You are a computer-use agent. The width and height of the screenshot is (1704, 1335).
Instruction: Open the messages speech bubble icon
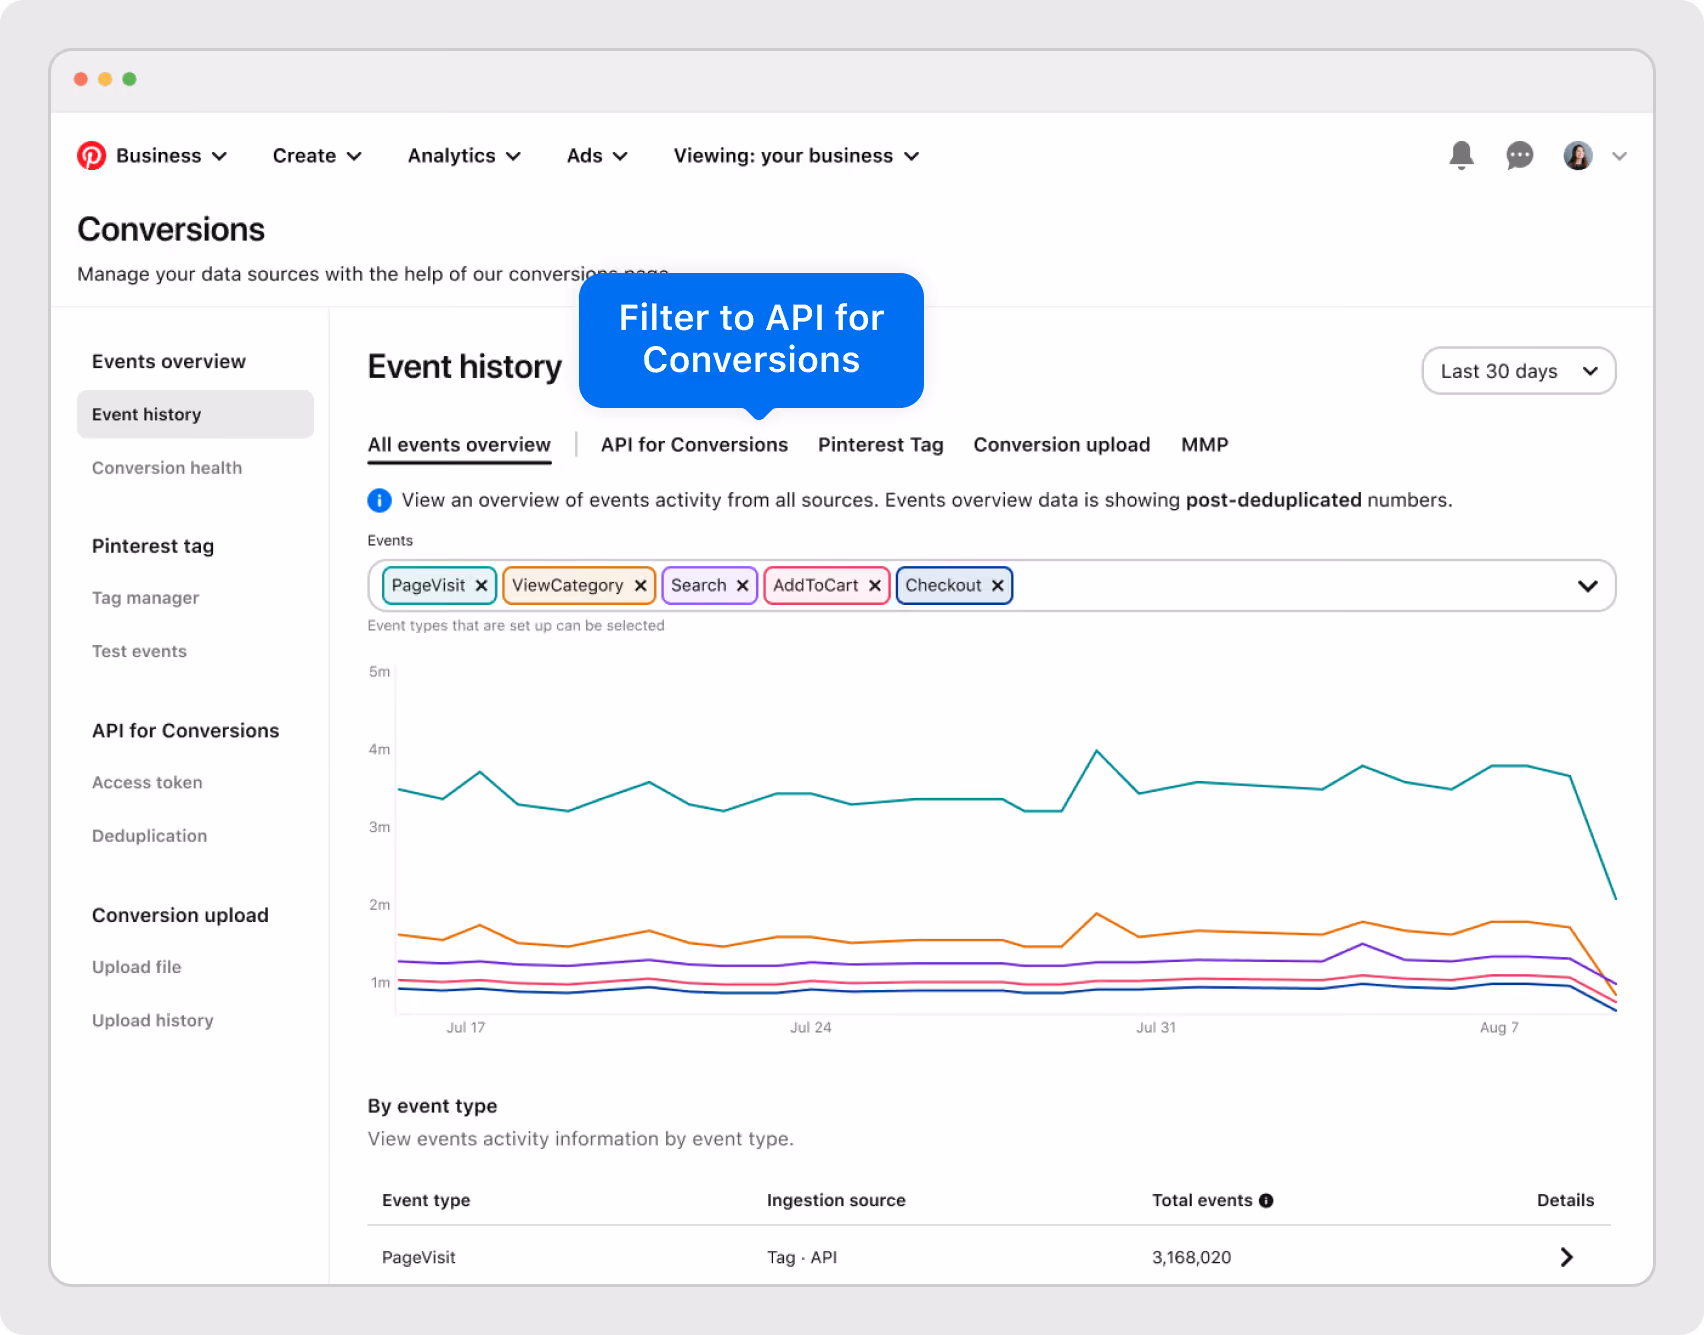tap(1519, 156)
